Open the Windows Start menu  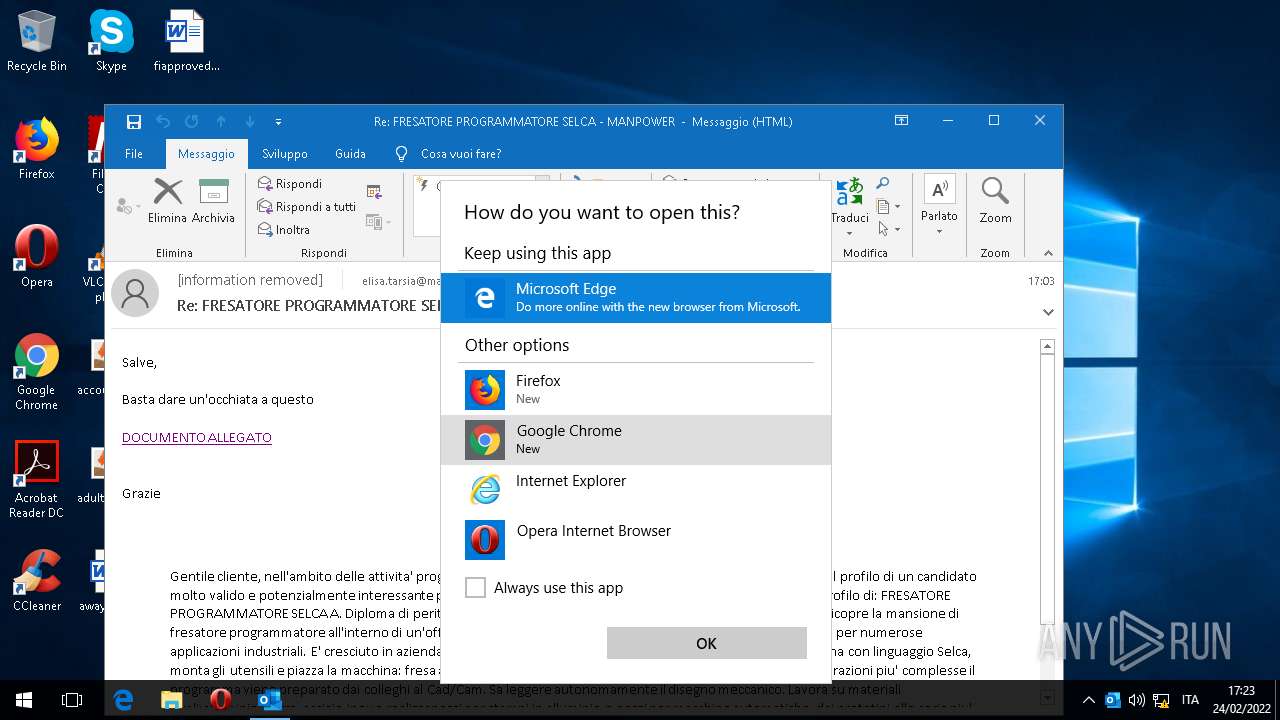coord(24,700)
